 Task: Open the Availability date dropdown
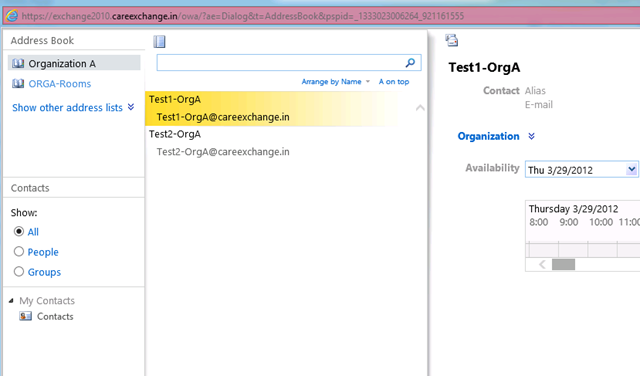click(631, 169)
